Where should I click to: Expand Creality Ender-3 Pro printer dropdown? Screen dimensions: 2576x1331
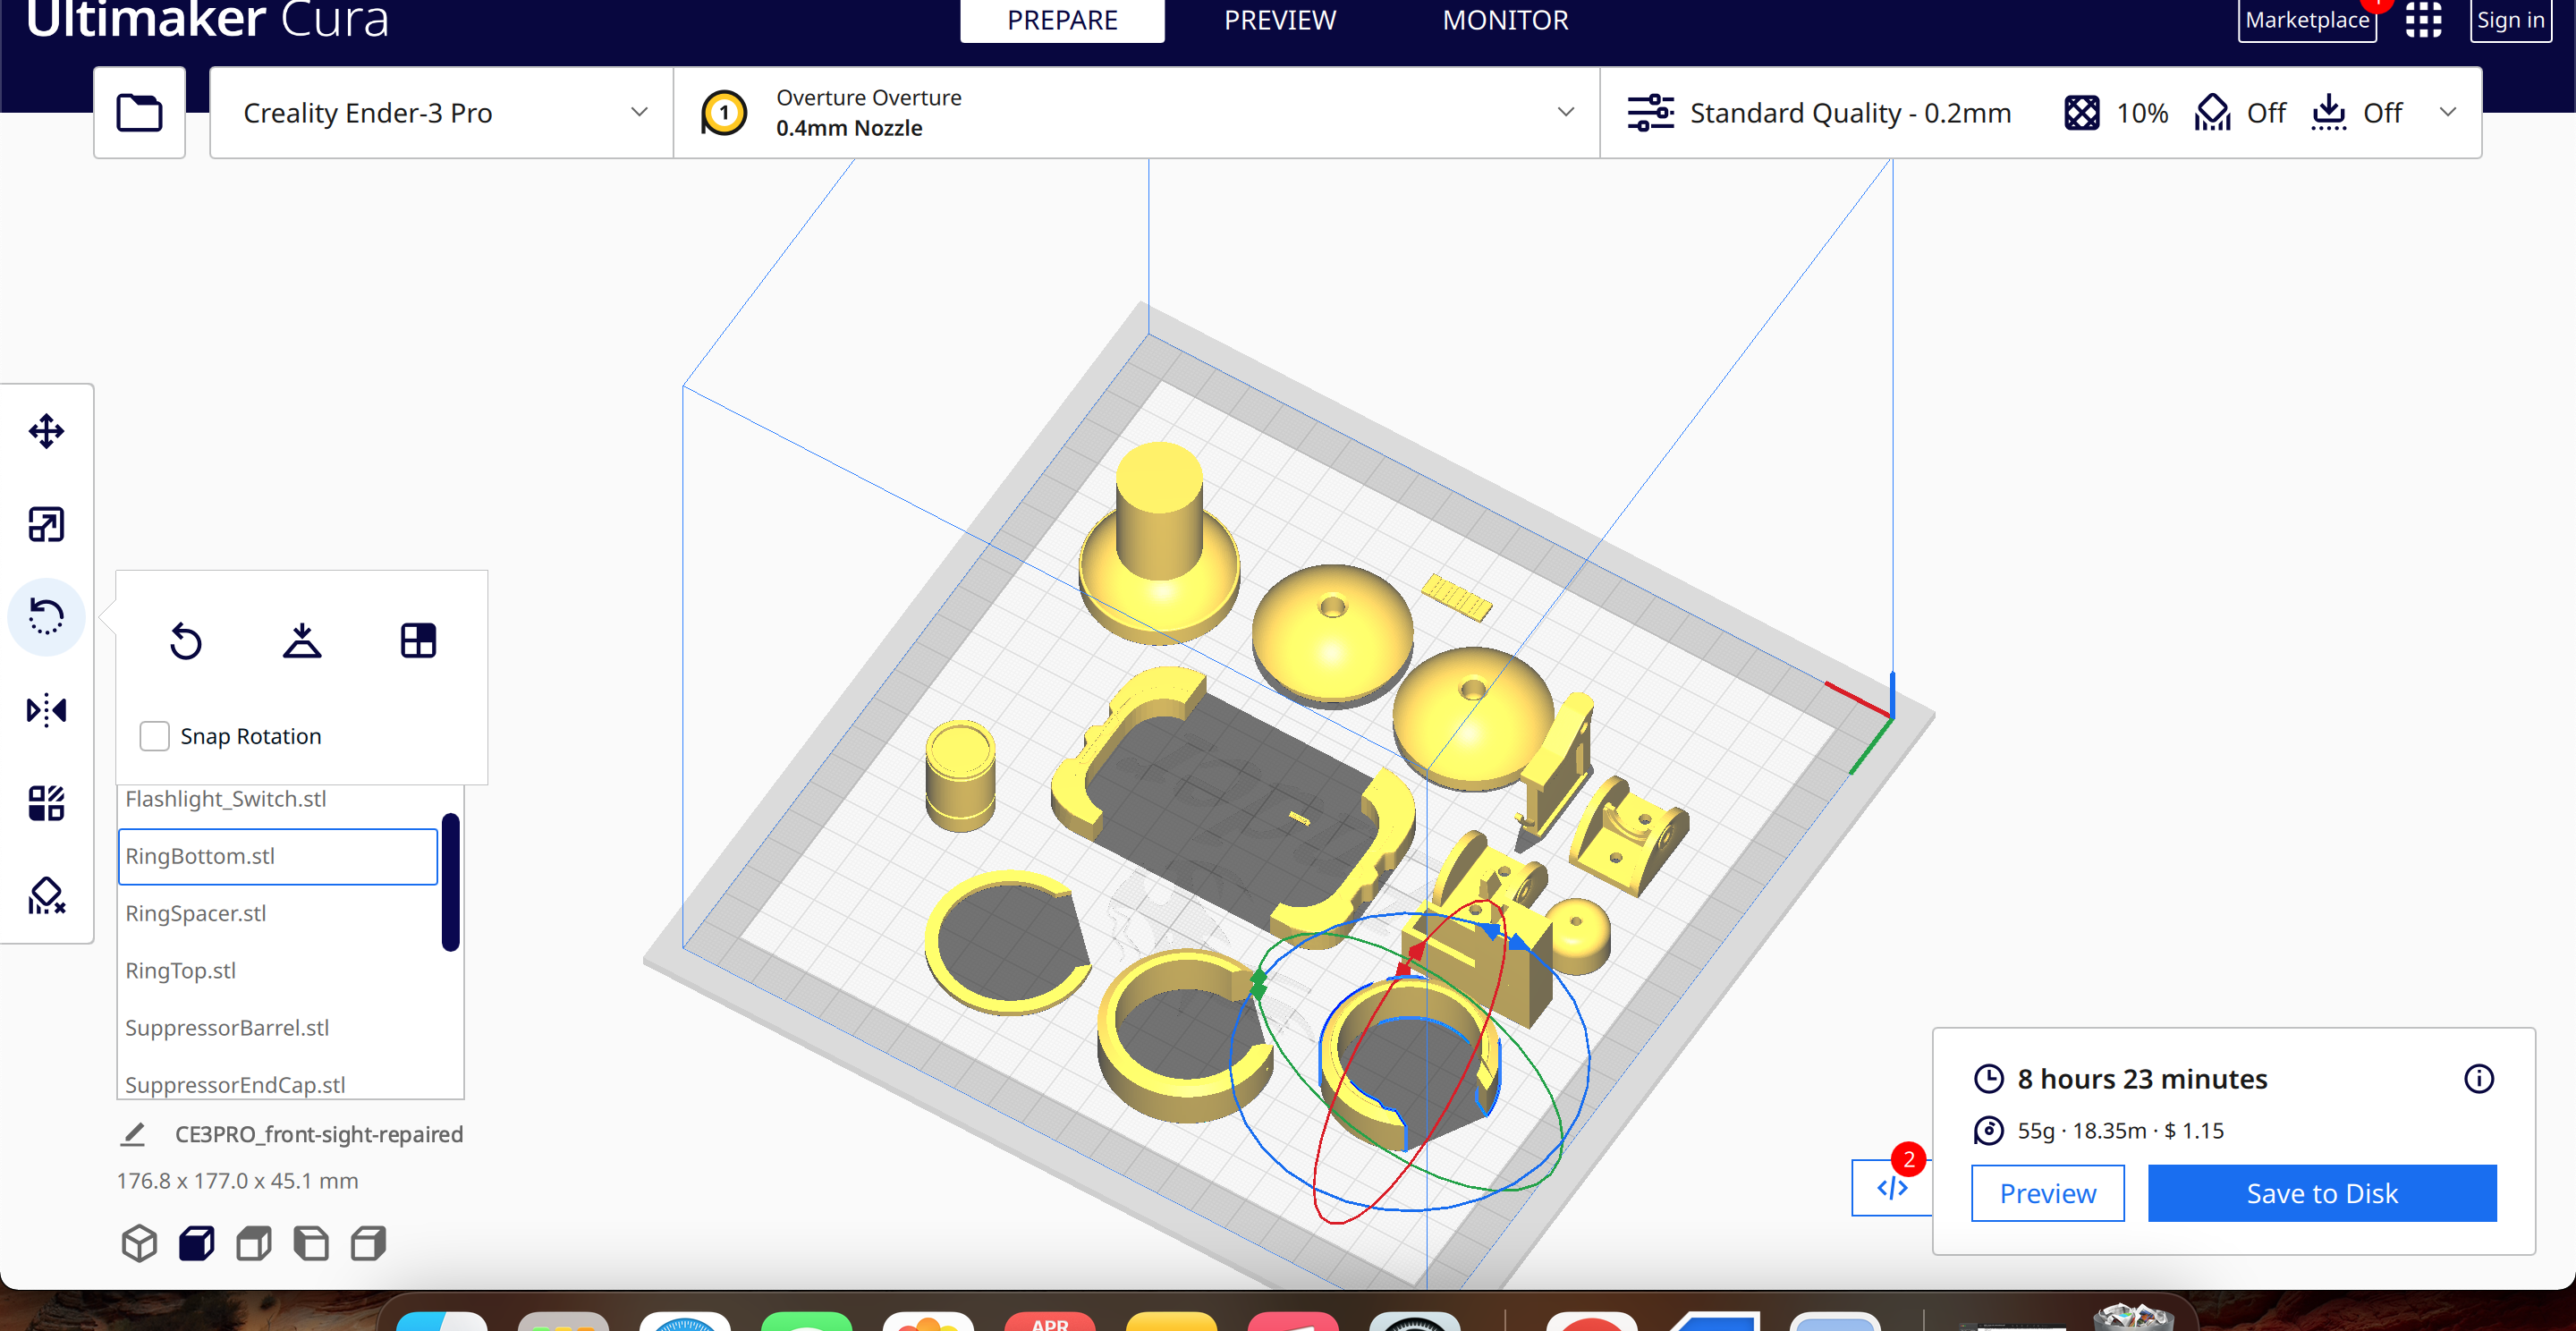(441, 112)
